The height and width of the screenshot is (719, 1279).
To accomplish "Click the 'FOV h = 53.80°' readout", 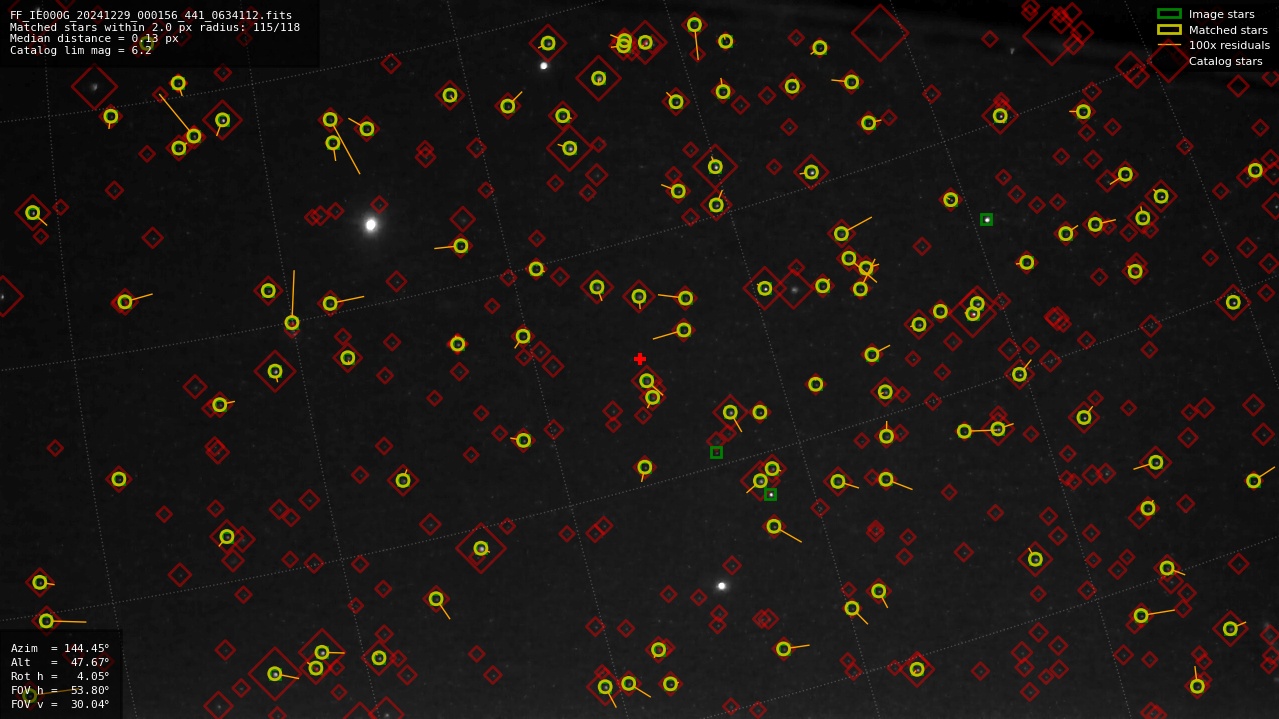I will coord(60,690).
